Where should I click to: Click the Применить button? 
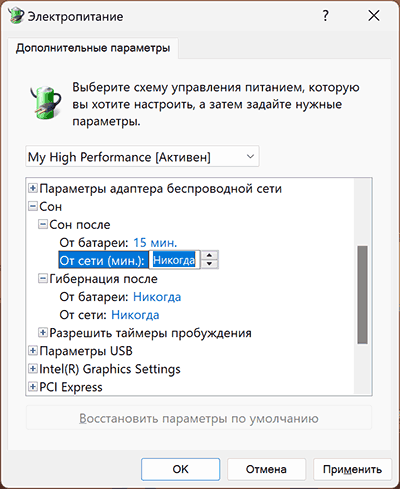point(352,469)
